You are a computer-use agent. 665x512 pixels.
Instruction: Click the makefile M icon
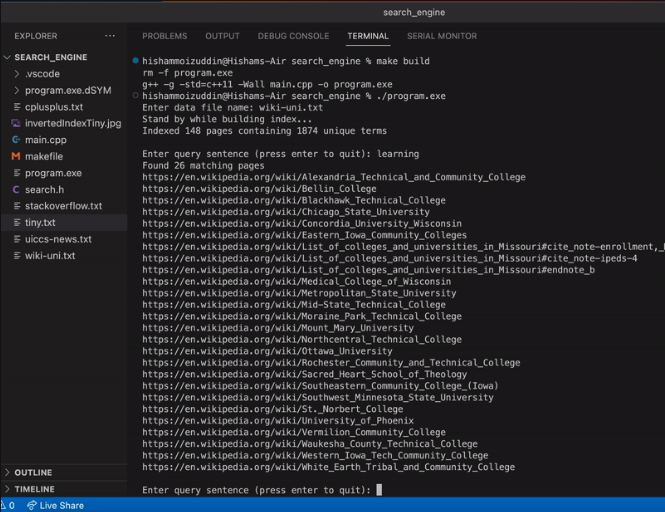point(16,157)
